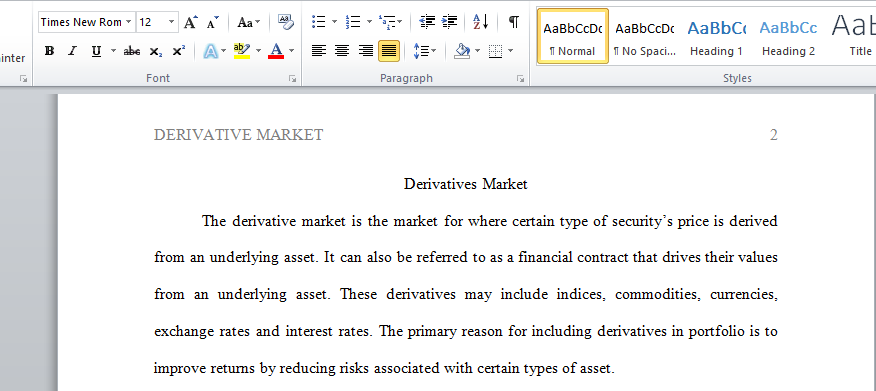Click the Line Spacing icon

421,51
